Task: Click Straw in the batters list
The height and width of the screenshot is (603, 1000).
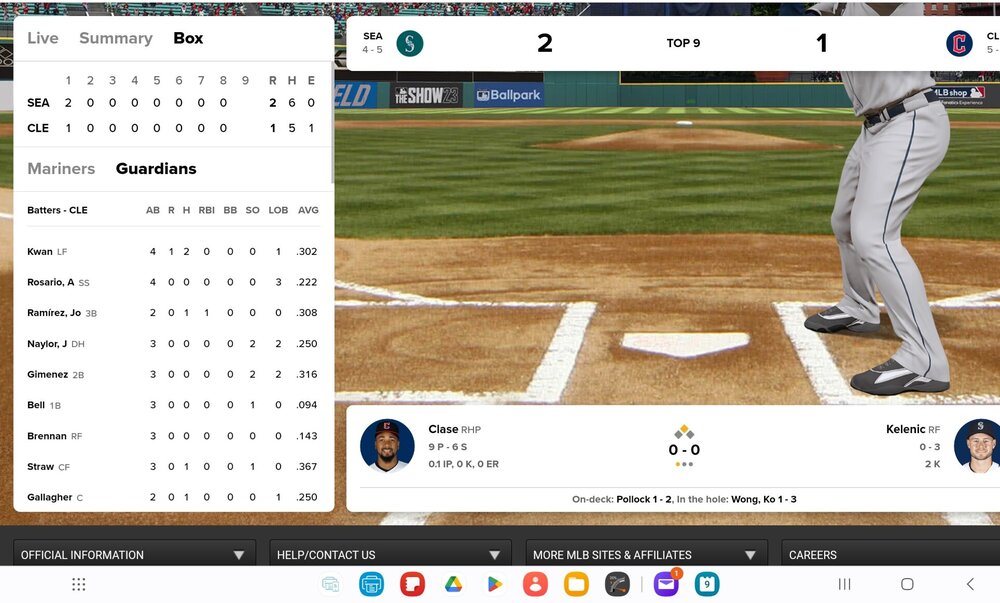Action: click(40, 467)
